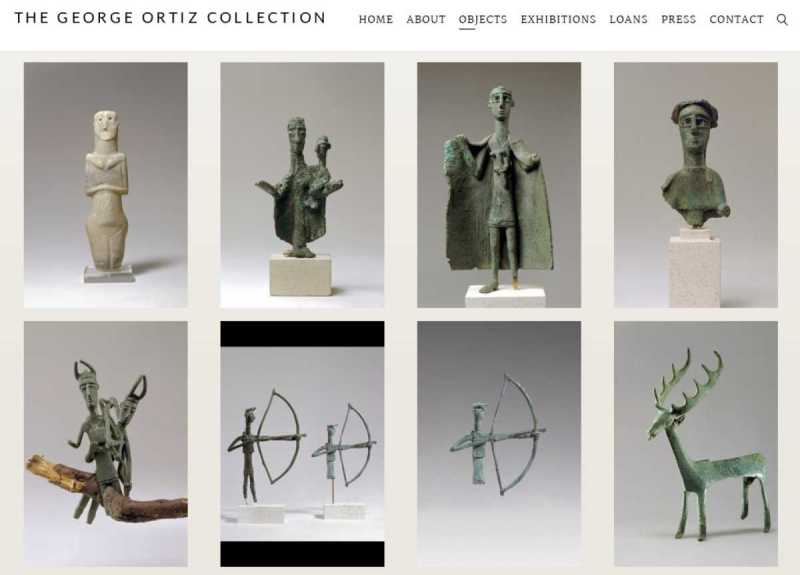Screen dimensions: 800x575
Task: Navigate to Loans
Action: point(629,19)
